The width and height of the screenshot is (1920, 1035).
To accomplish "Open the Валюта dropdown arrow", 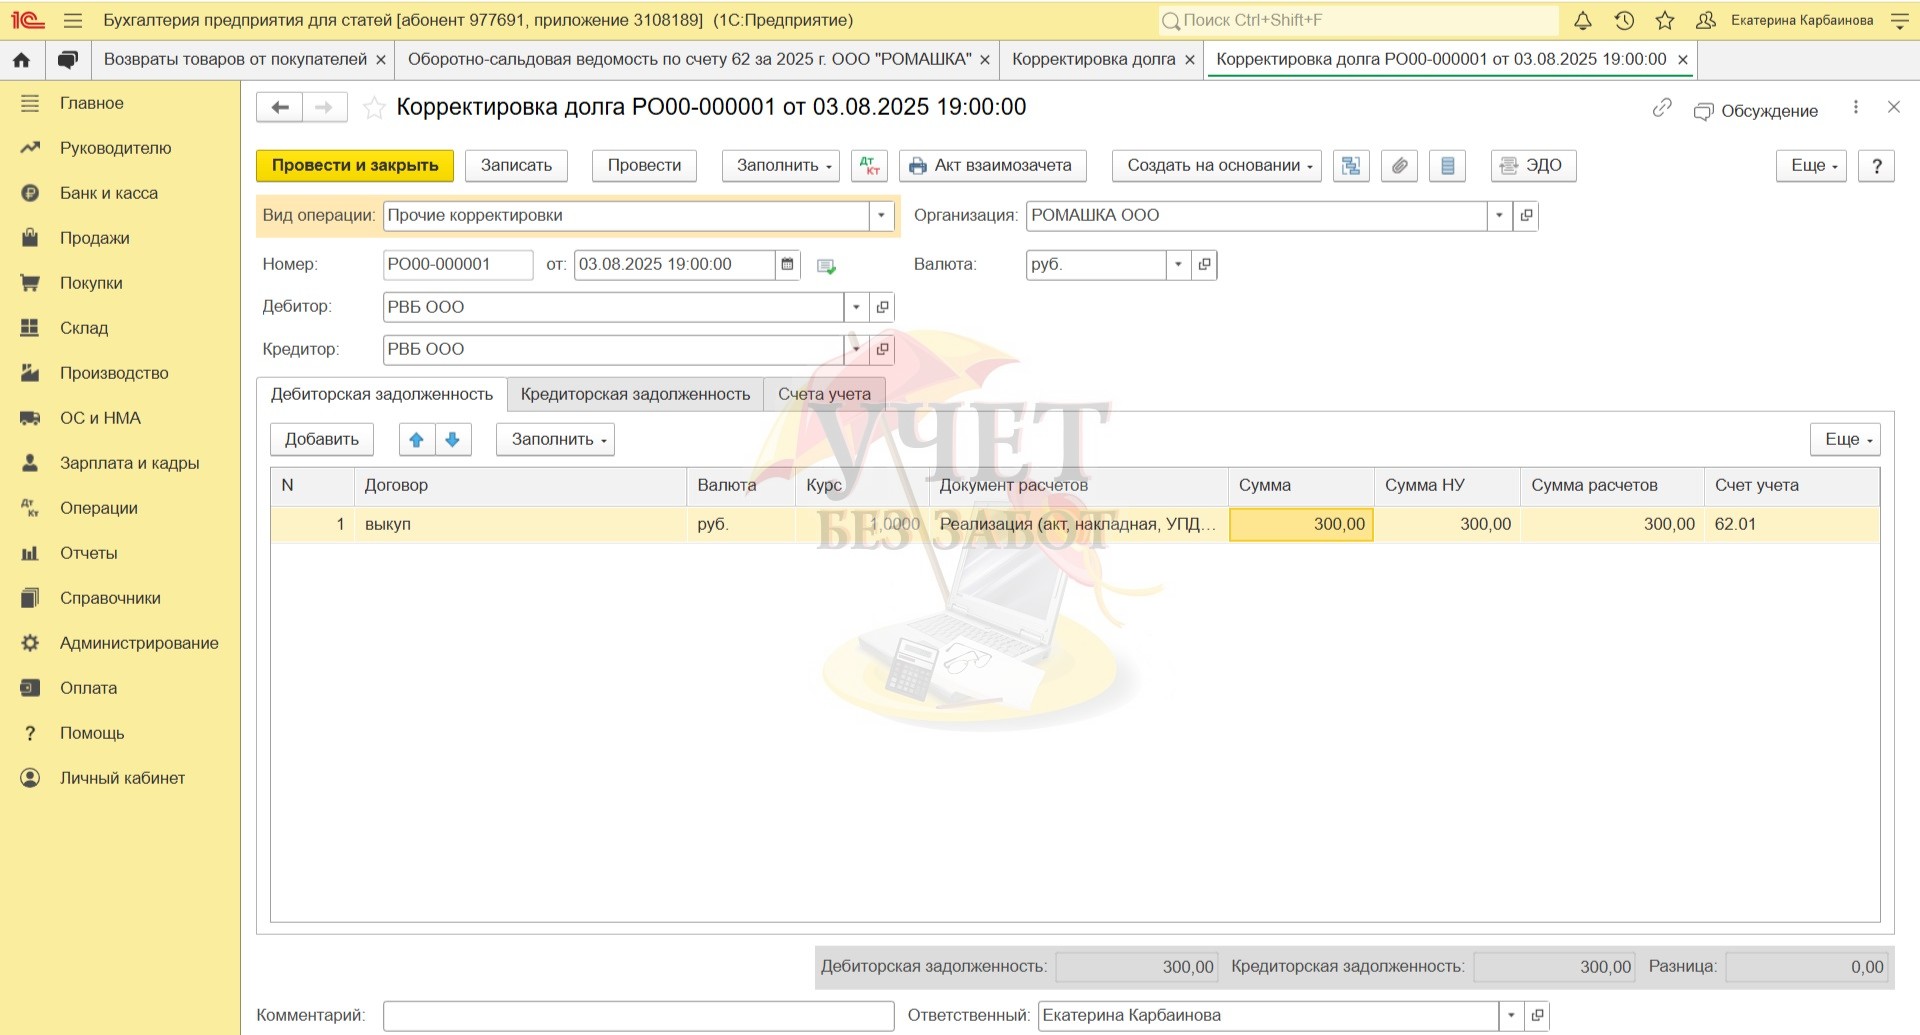I will pyautogui.click(x=1178, y=265).
